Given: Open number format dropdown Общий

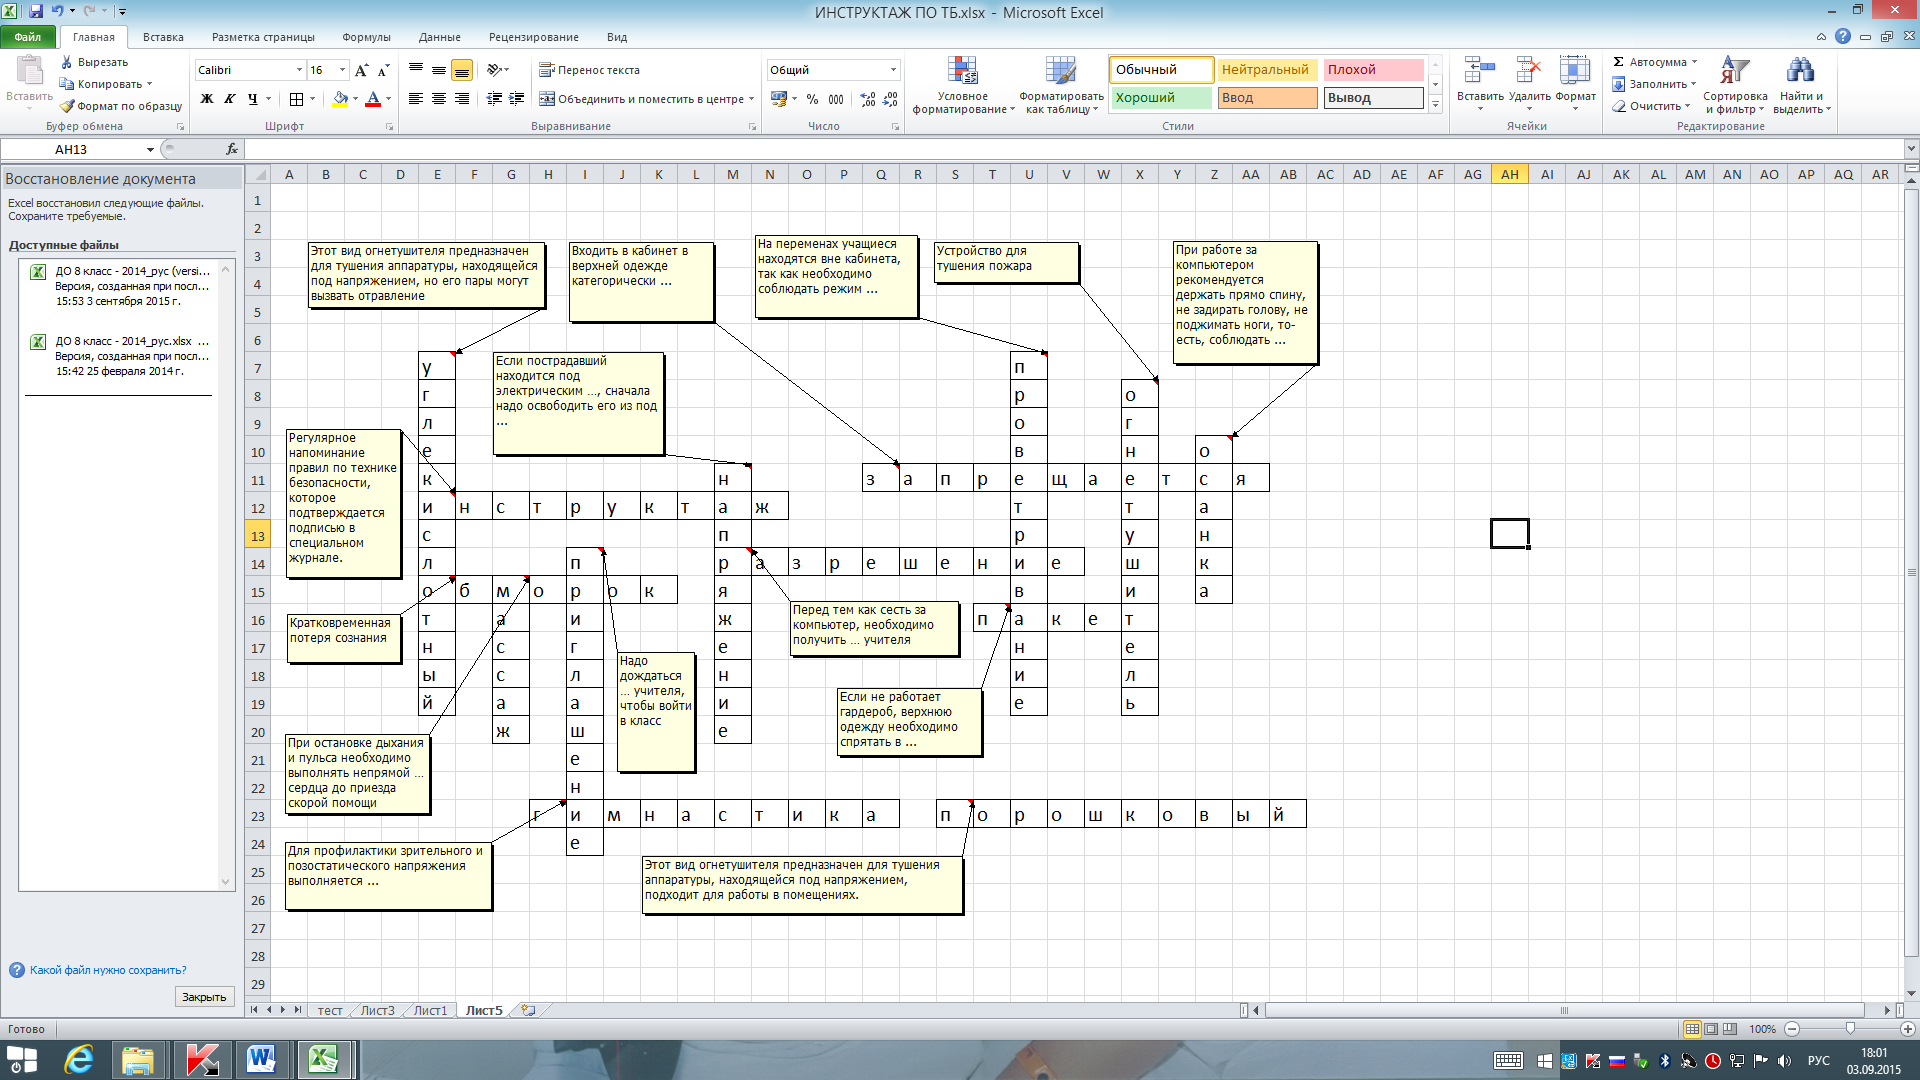Looking at the screenshot, I should 893,70.
